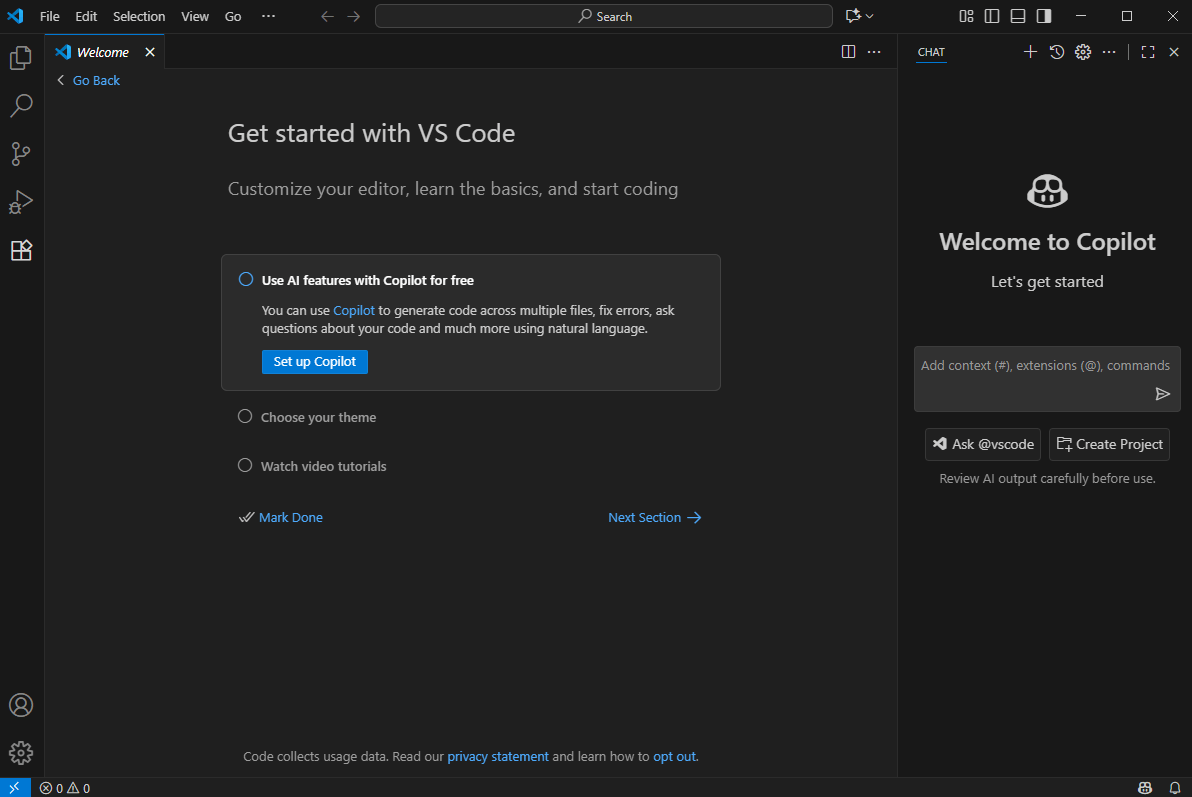Open Run and Debug view
The image size is (1192, 797).
21,202
